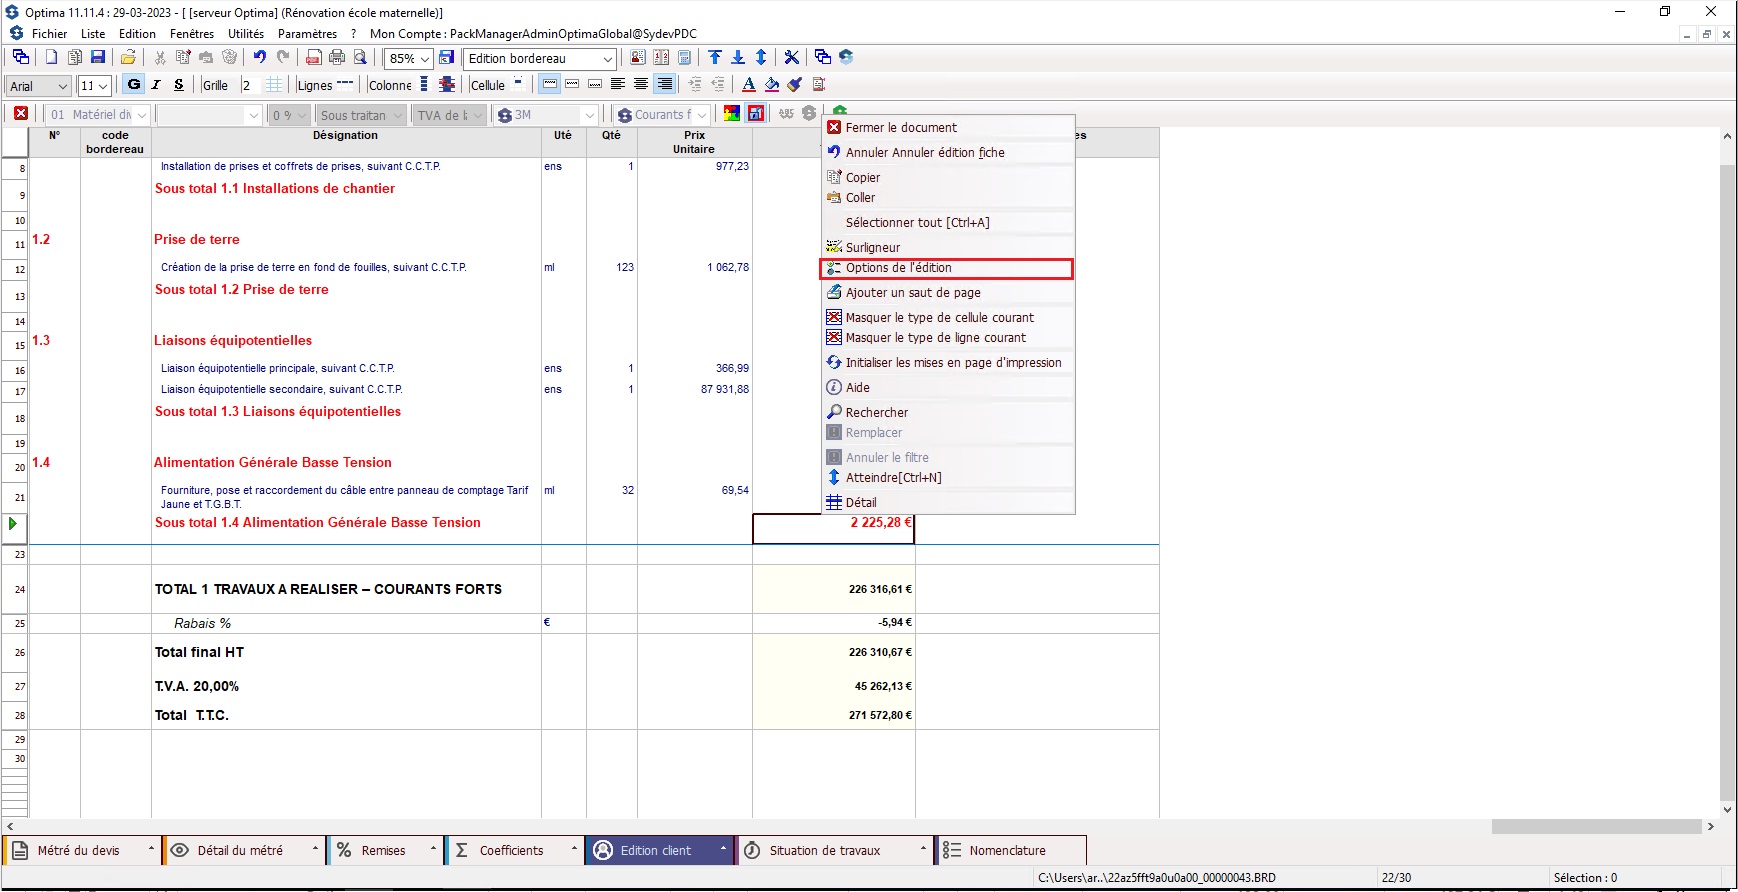Select Fermer le document menu entry
The height and width of the screenshot is (892, 1738).
(x=946, y=128)
